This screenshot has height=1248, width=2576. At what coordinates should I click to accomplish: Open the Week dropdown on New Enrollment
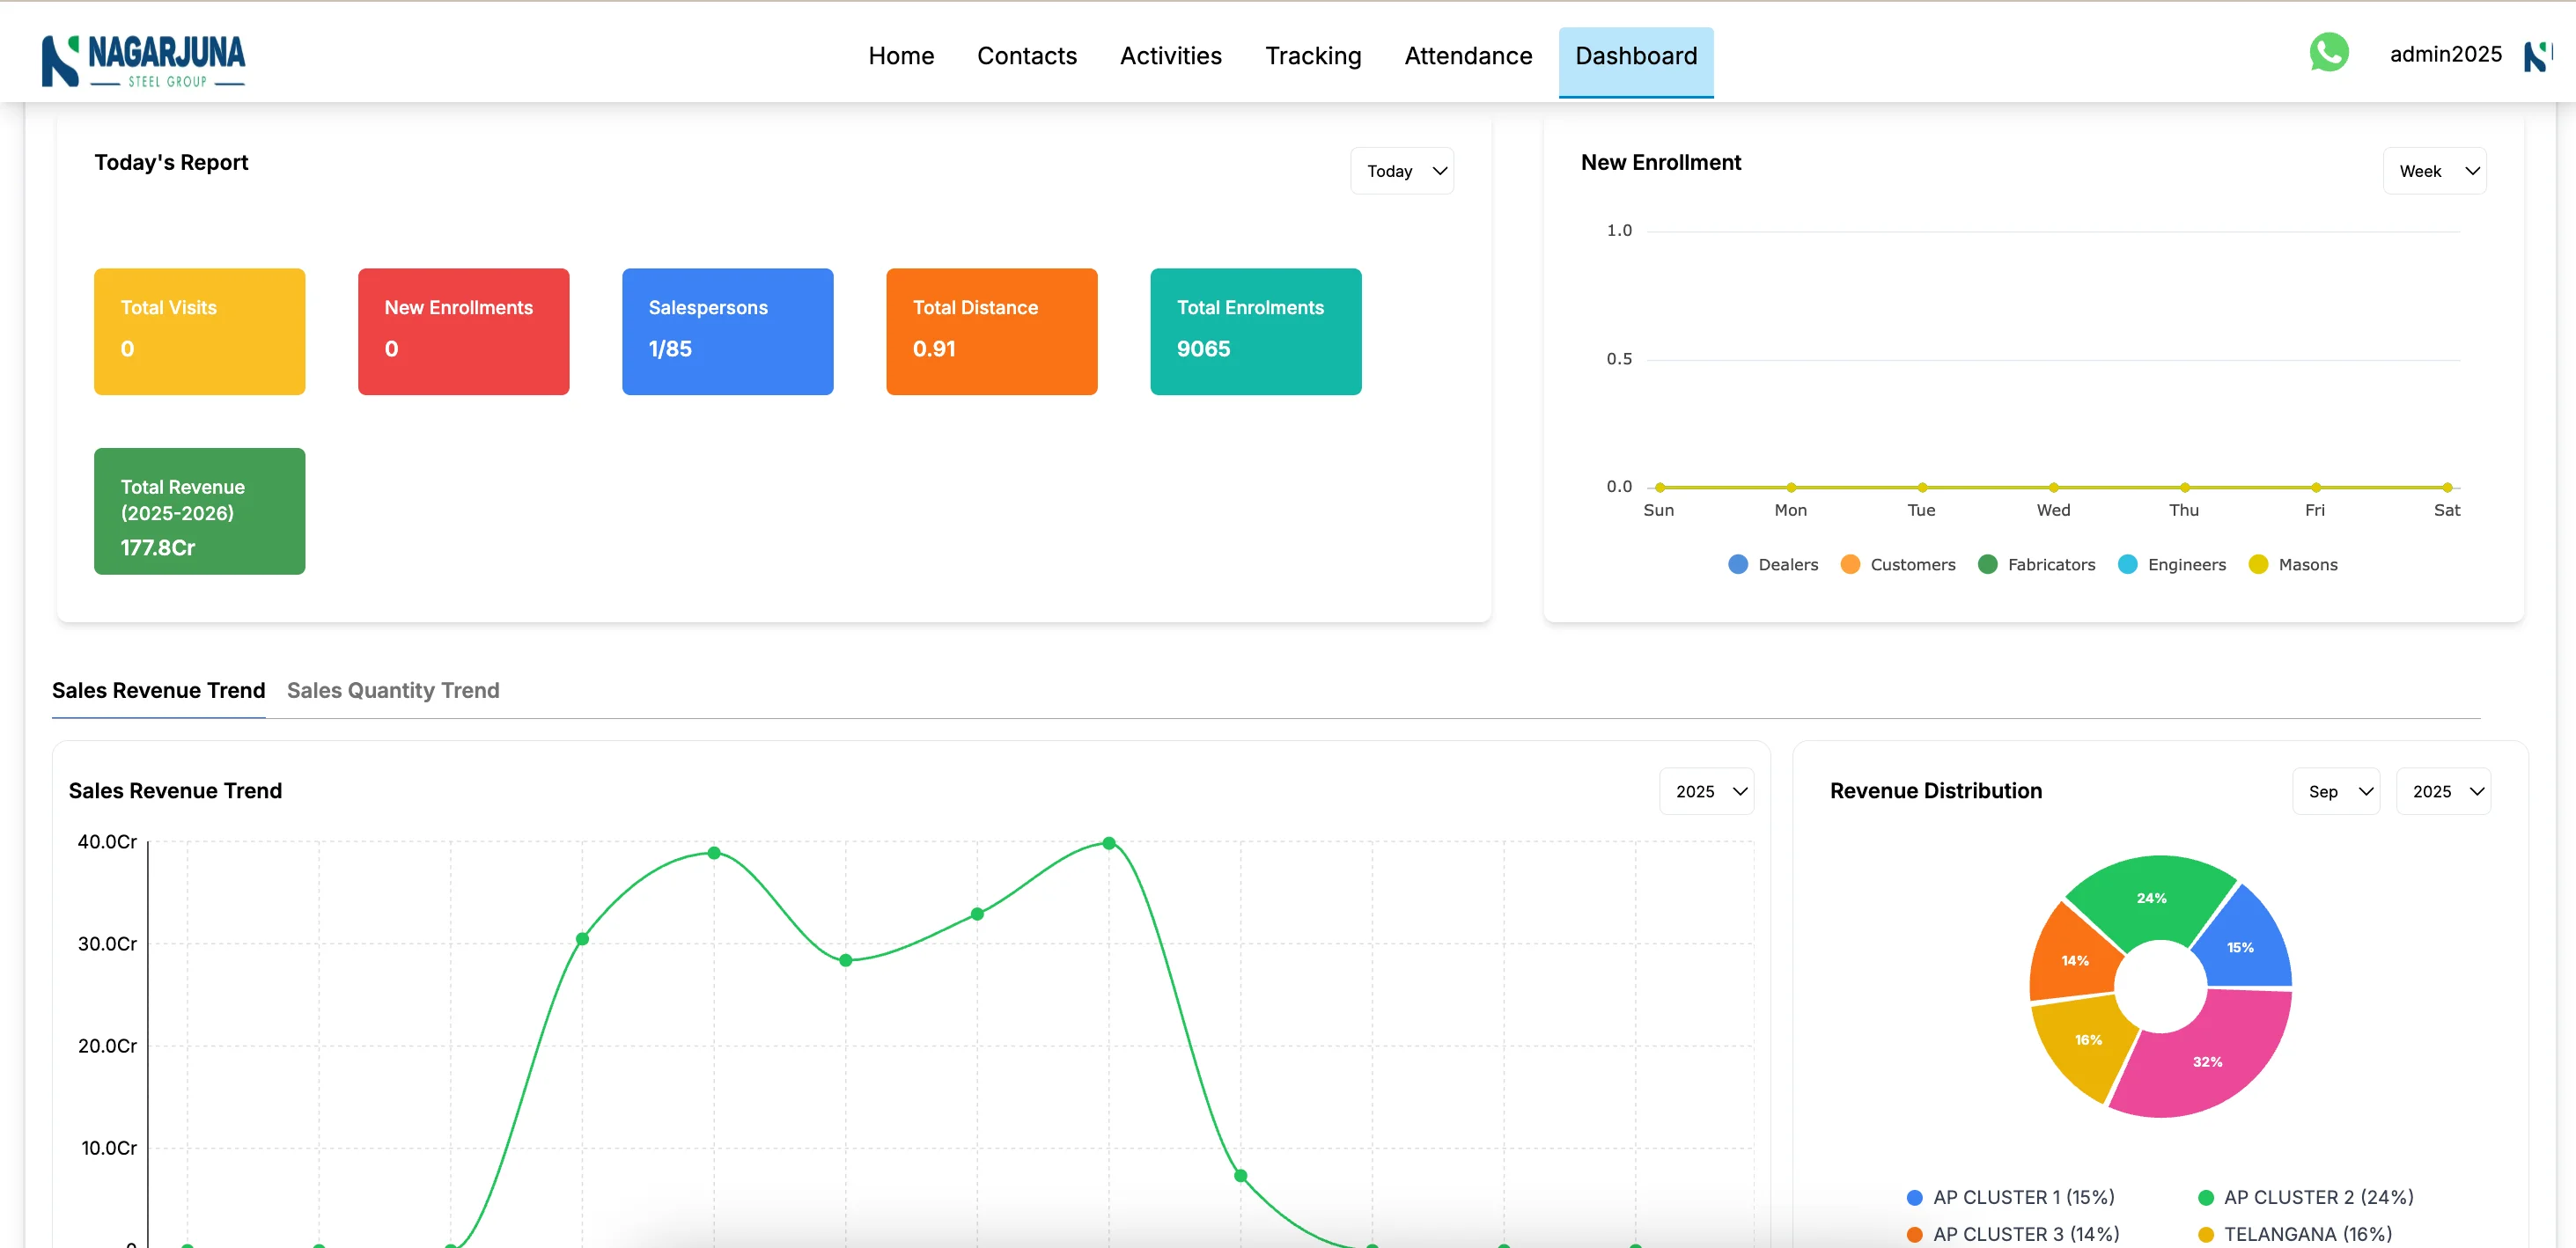coord(2435,170)
